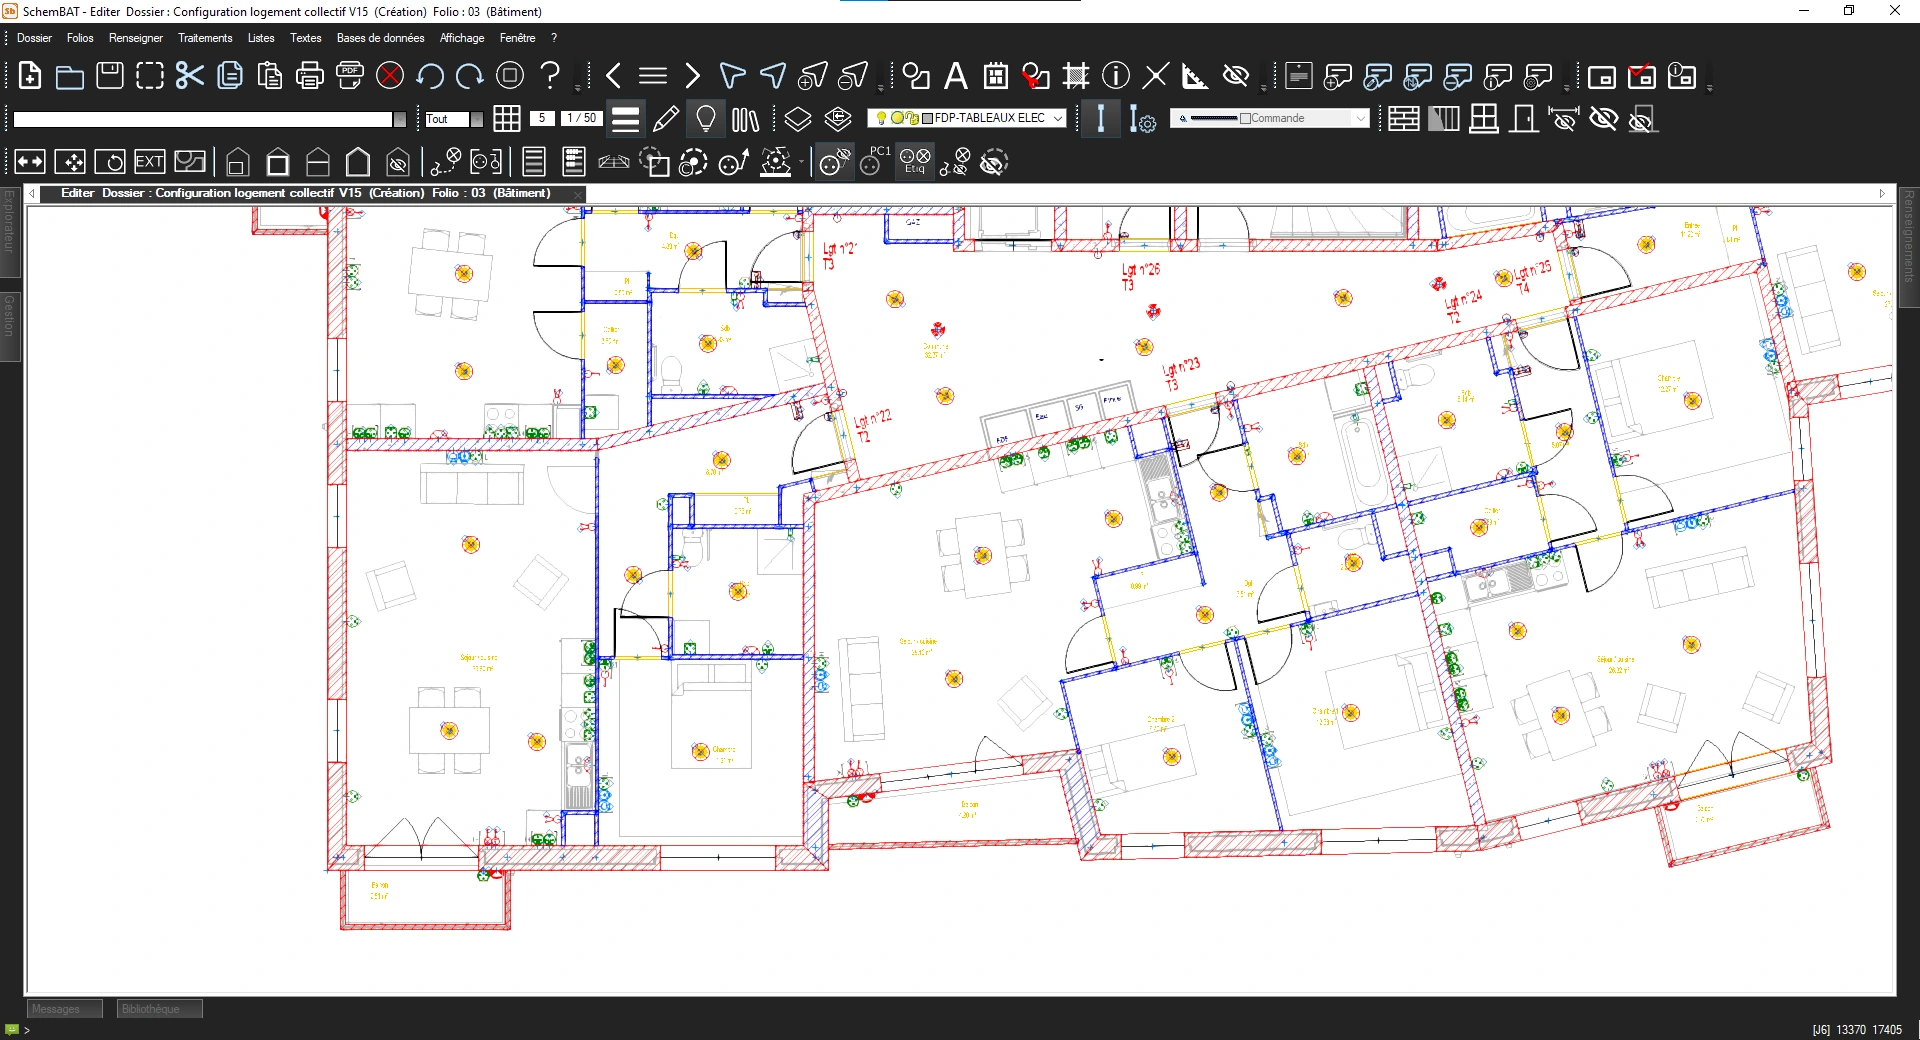Select the text tool letter A icon
1920x1040 pixels.
click(956, 76)
